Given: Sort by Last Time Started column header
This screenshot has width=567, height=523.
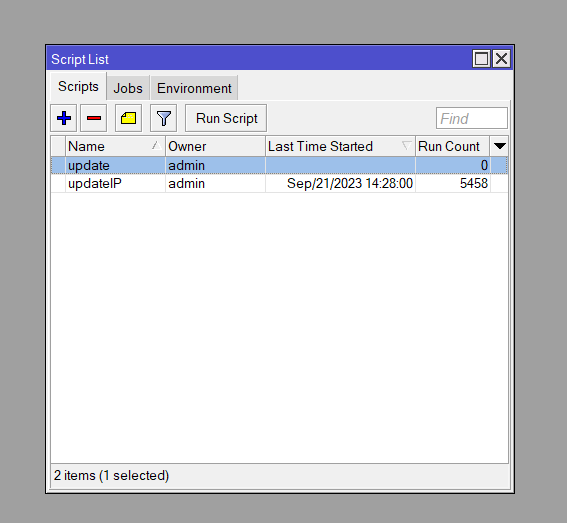Looking at the screenshot, I should (x=340, y=146).
